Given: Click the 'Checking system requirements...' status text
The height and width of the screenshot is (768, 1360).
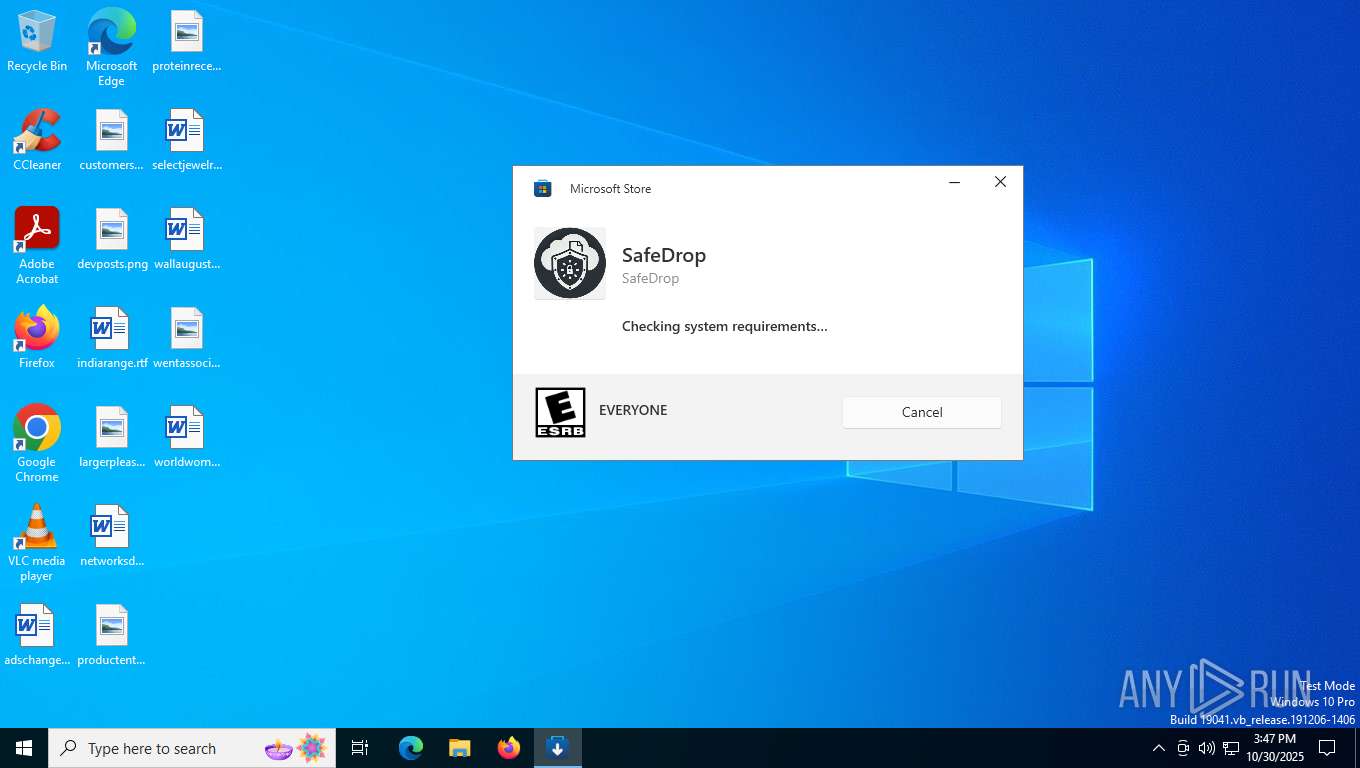Looking at the screenshot, I should tap(725, 326).
